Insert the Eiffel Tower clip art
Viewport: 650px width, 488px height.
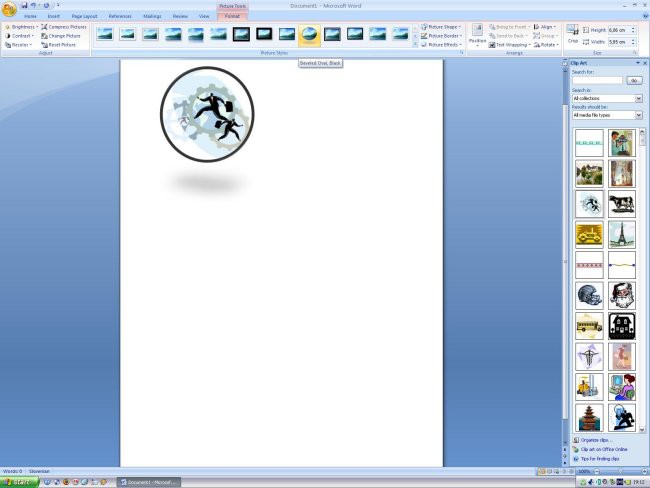pos(622,235)
